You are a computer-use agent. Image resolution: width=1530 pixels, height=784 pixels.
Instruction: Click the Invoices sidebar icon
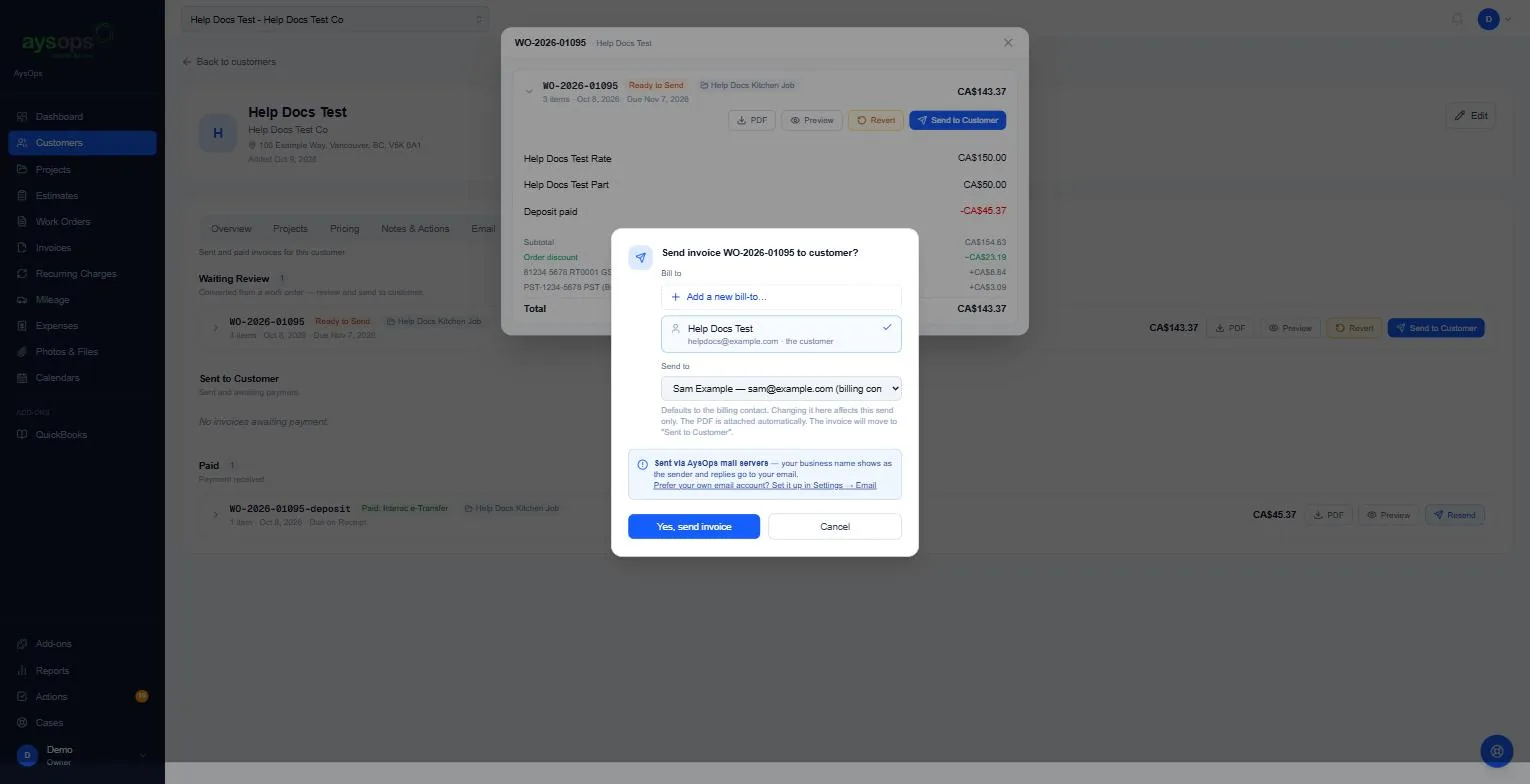pos(22,248)
